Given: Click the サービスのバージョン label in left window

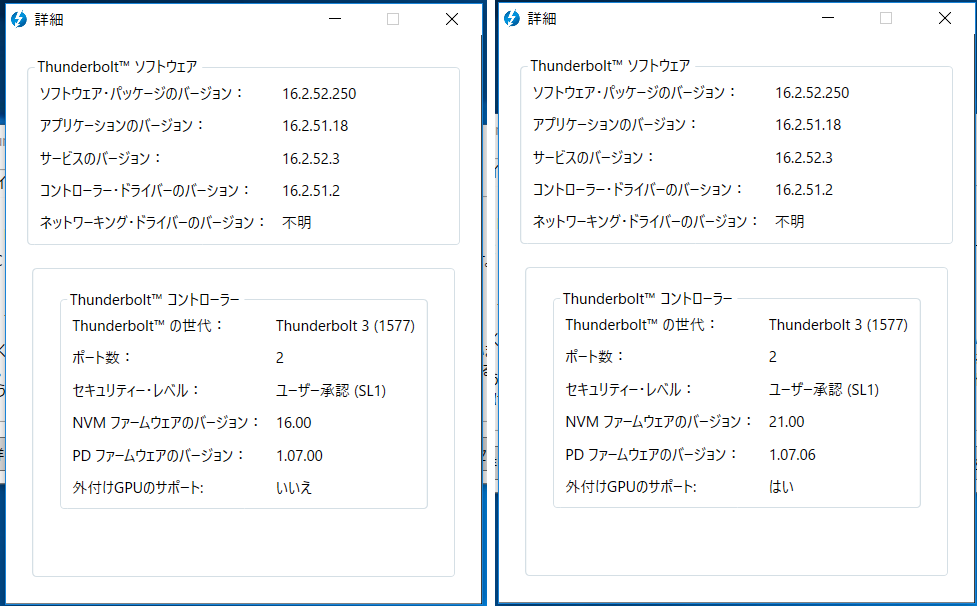Looking at the screenshot, I should (x=100, y=158).
